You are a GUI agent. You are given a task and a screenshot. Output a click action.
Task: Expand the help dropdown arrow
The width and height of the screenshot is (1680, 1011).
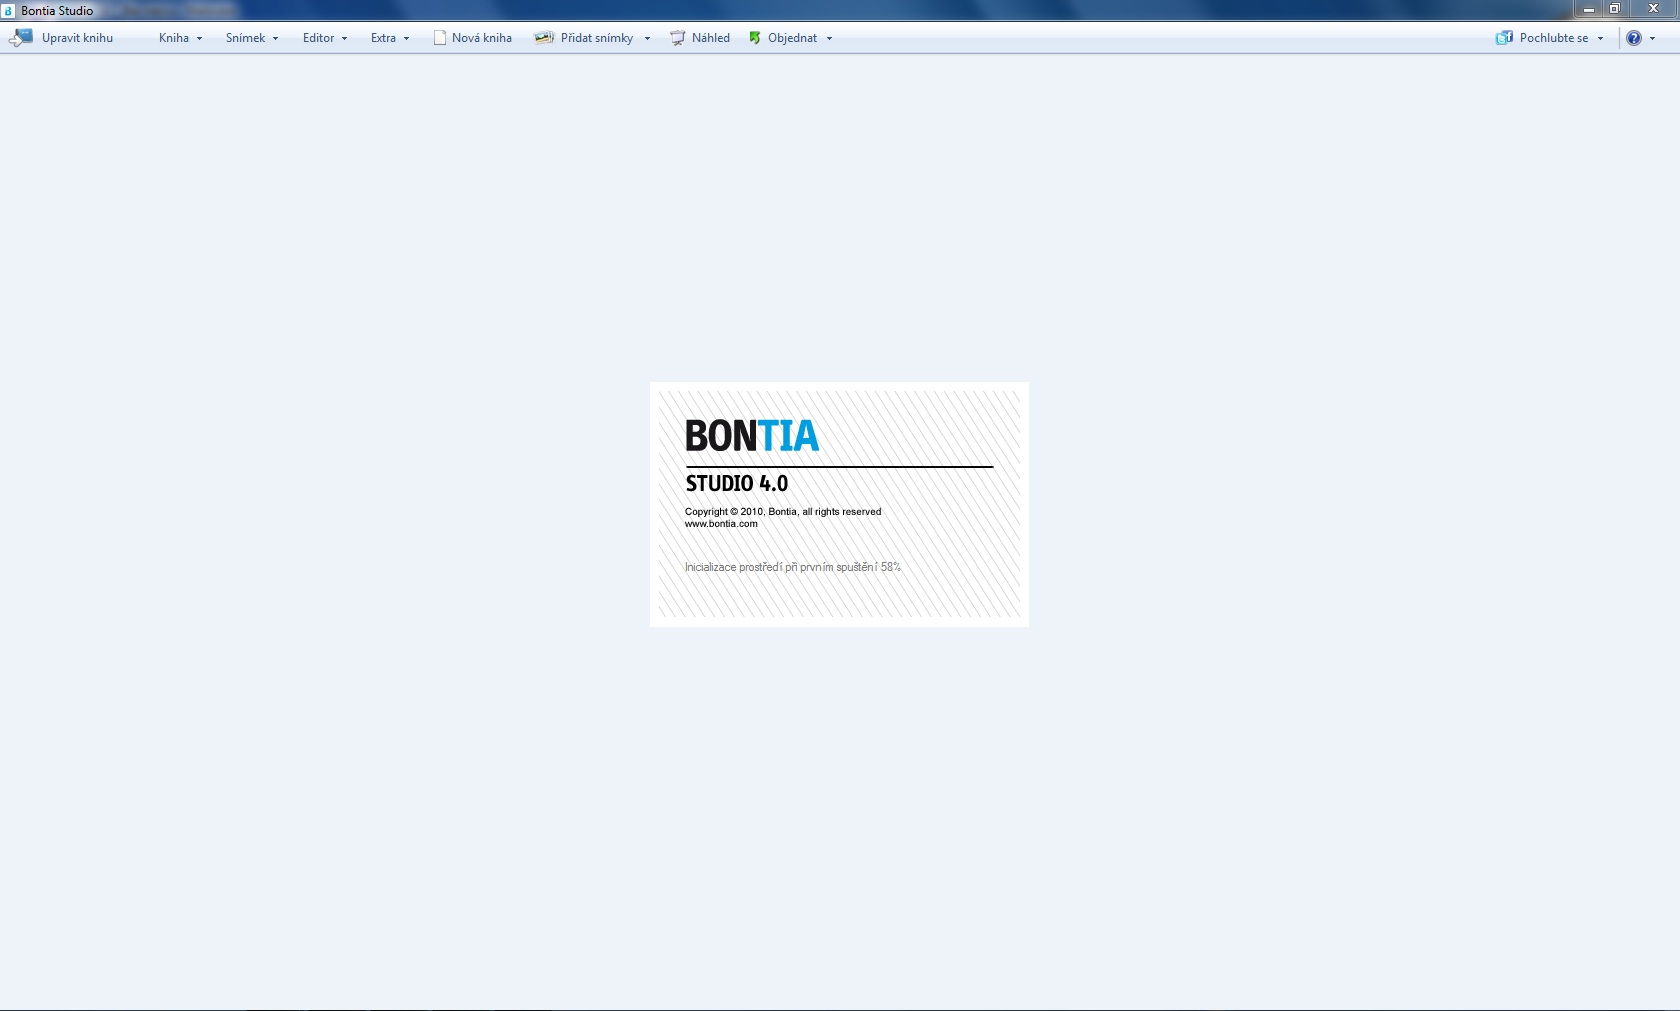(1653, 39)
